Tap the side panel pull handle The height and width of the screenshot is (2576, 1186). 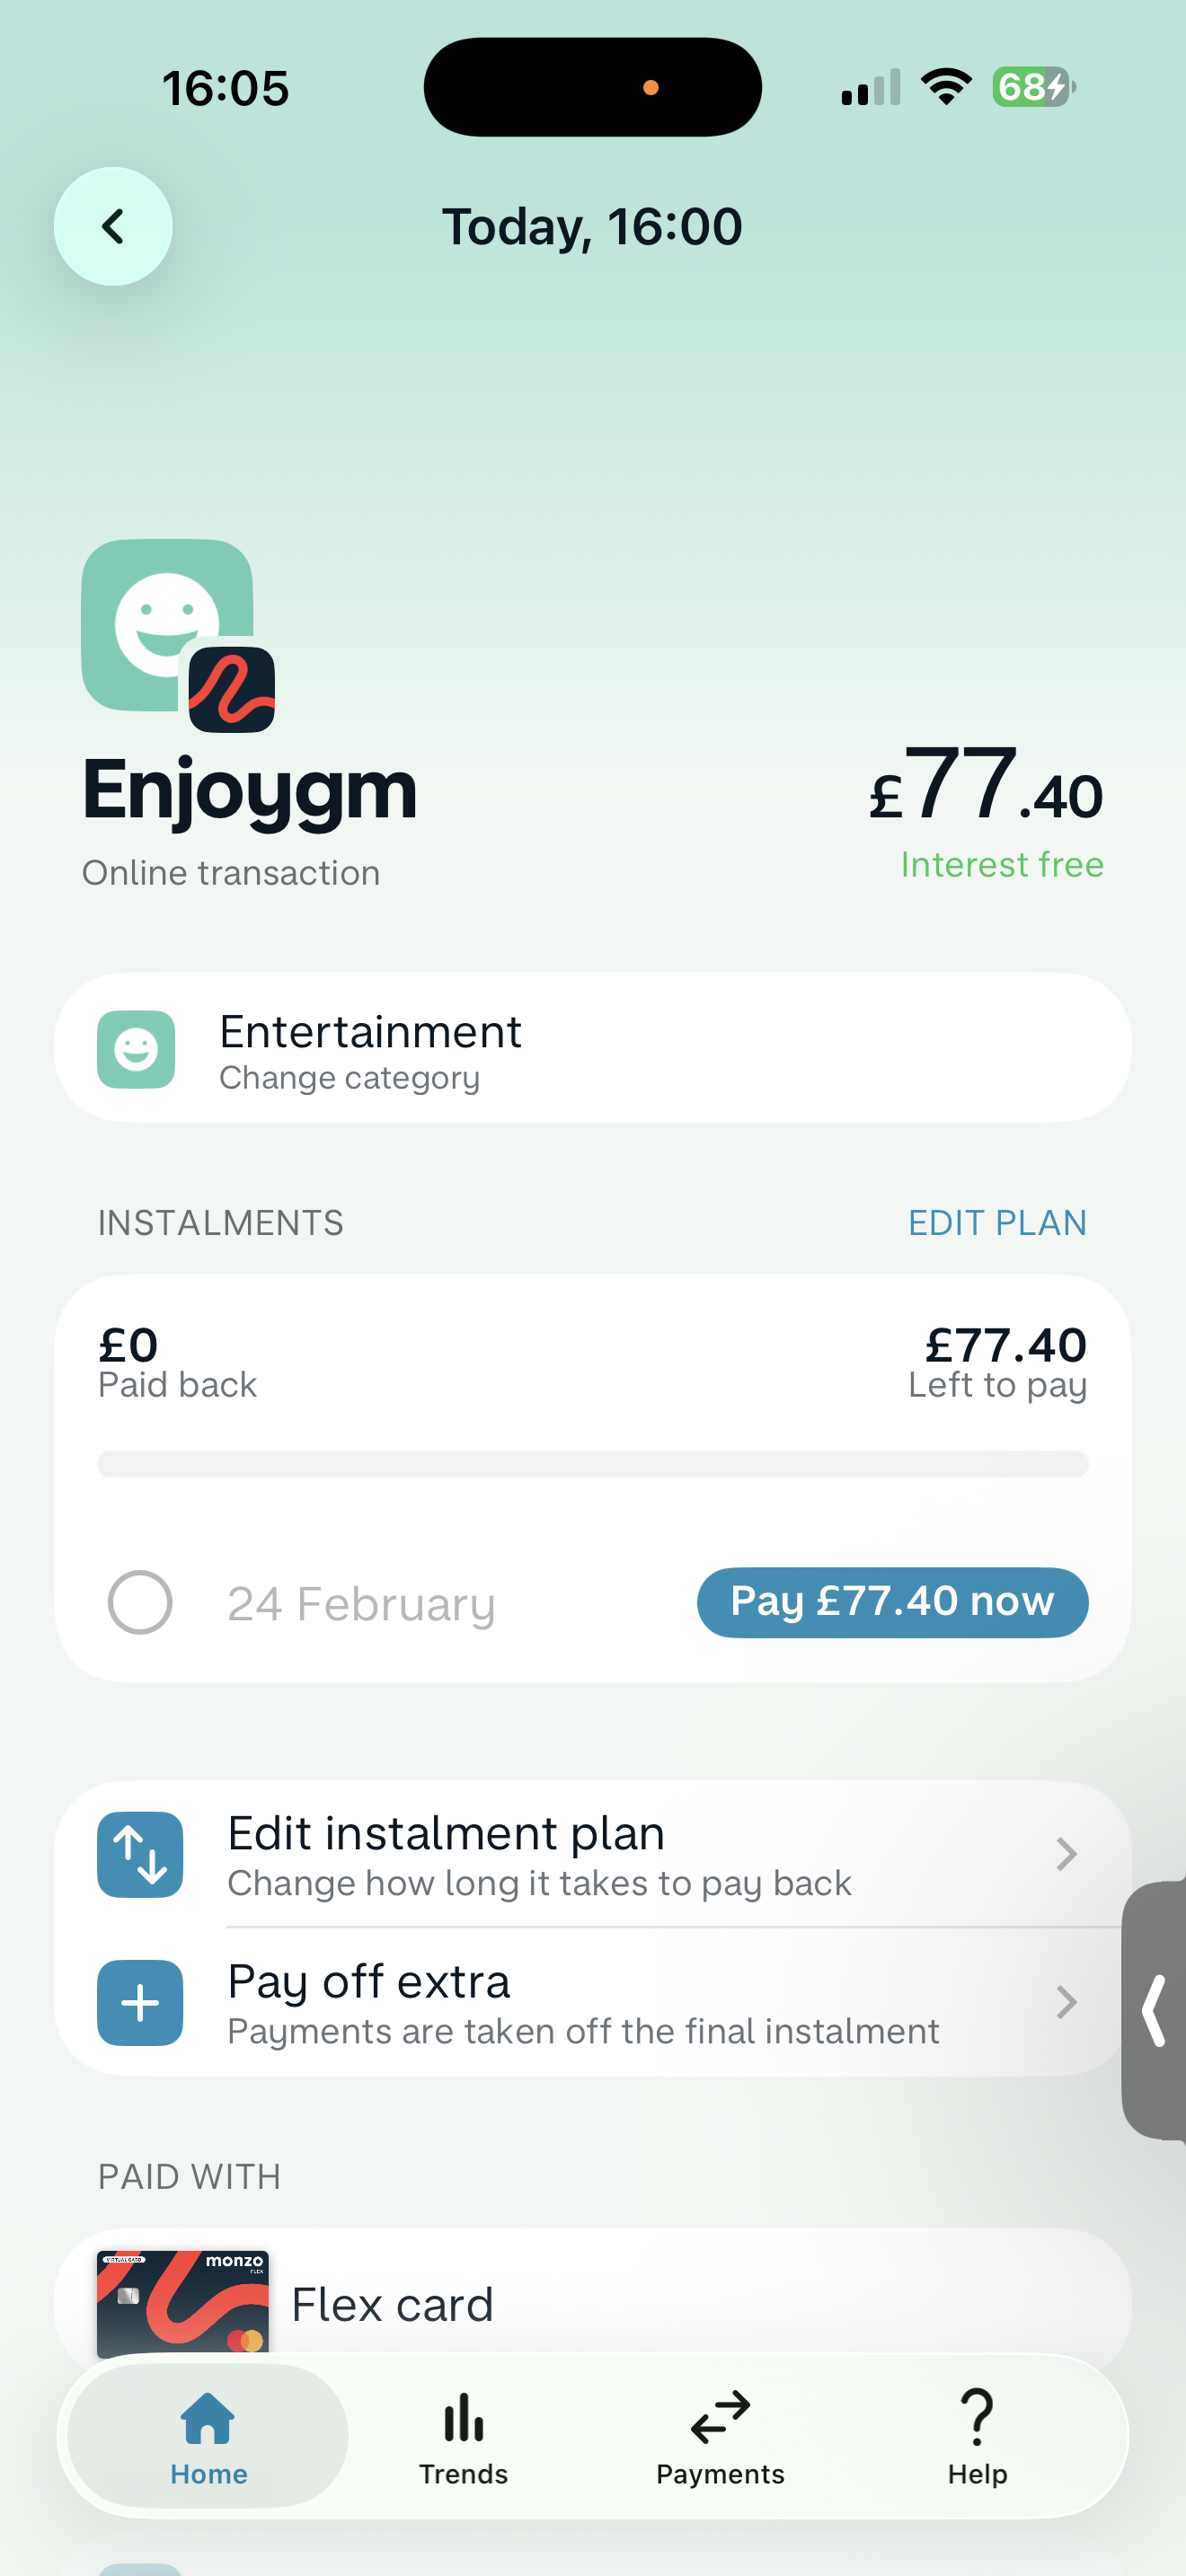pos(1155,2010)
